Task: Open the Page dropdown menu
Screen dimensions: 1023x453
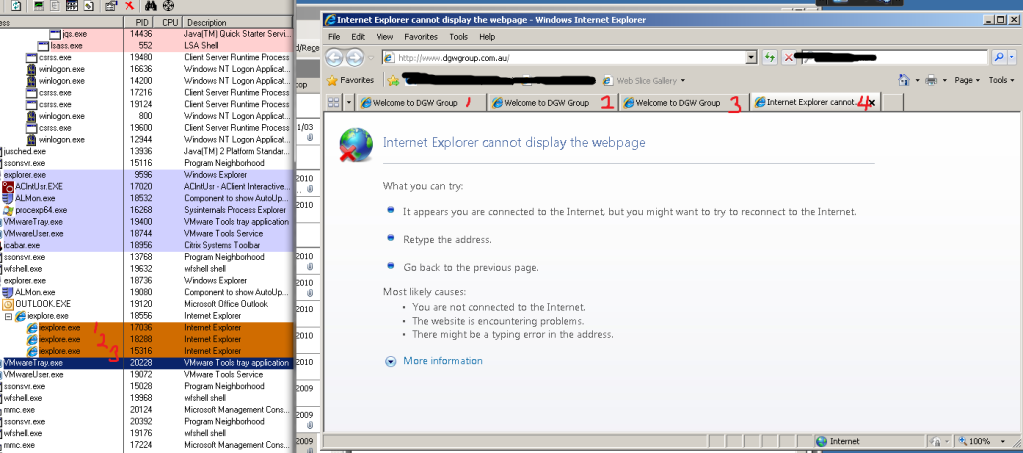Action: pos(967,80)
